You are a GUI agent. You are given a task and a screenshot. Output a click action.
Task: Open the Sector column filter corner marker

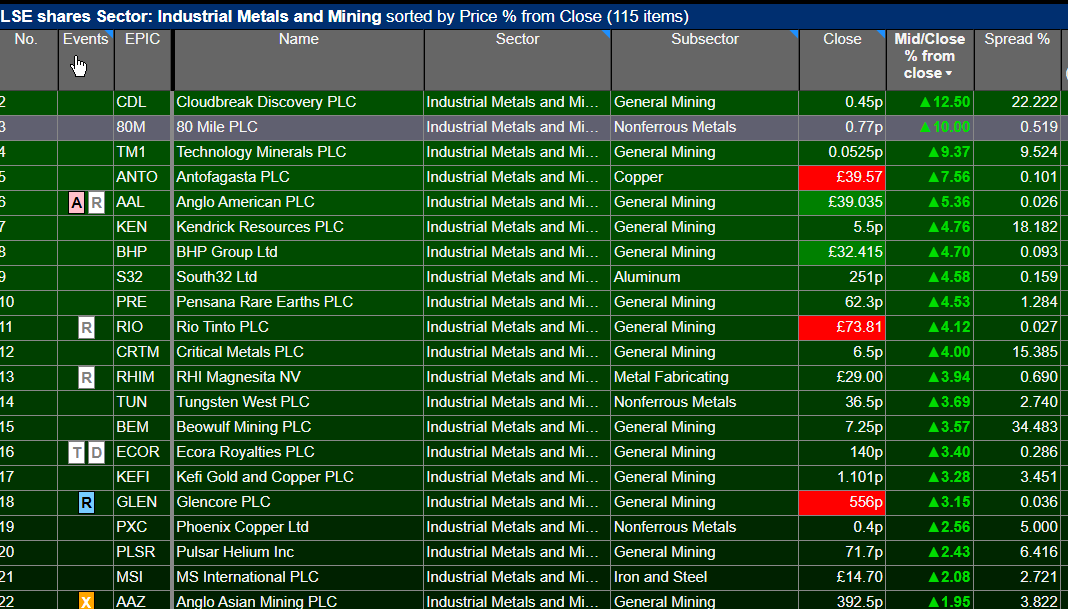(x=606, y=33)
